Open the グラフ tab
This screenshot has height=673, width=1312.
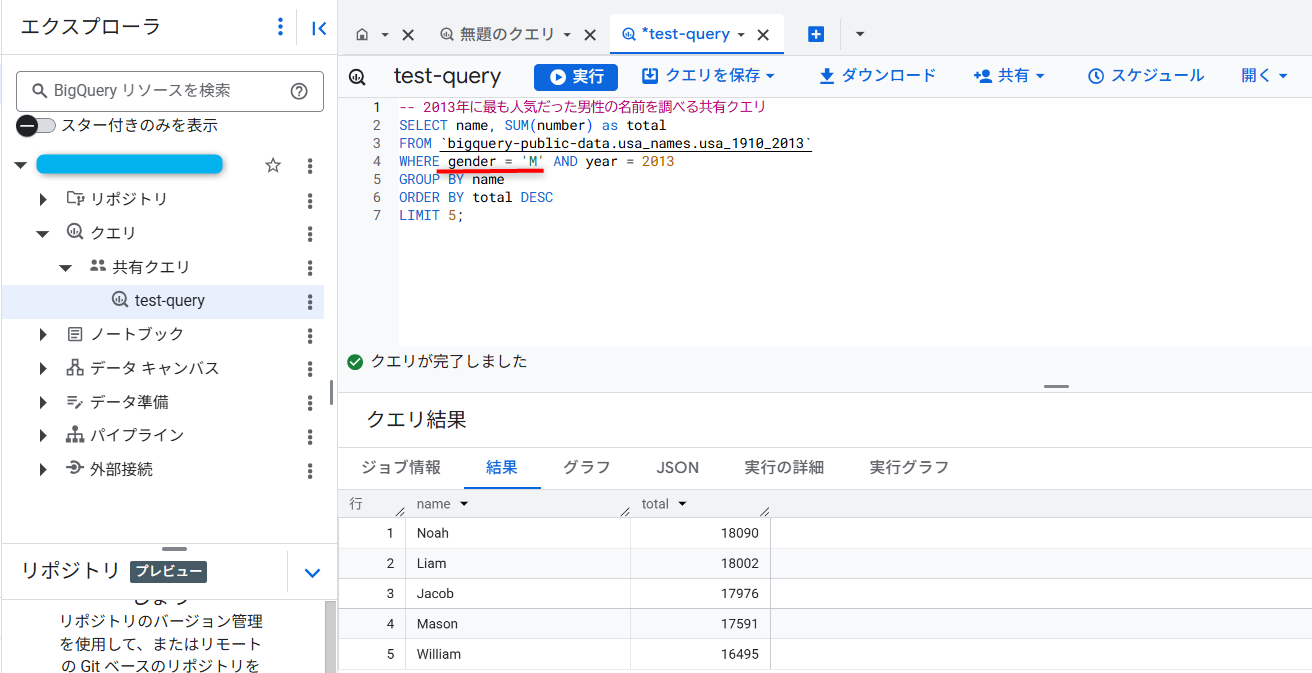pos(587,468)
